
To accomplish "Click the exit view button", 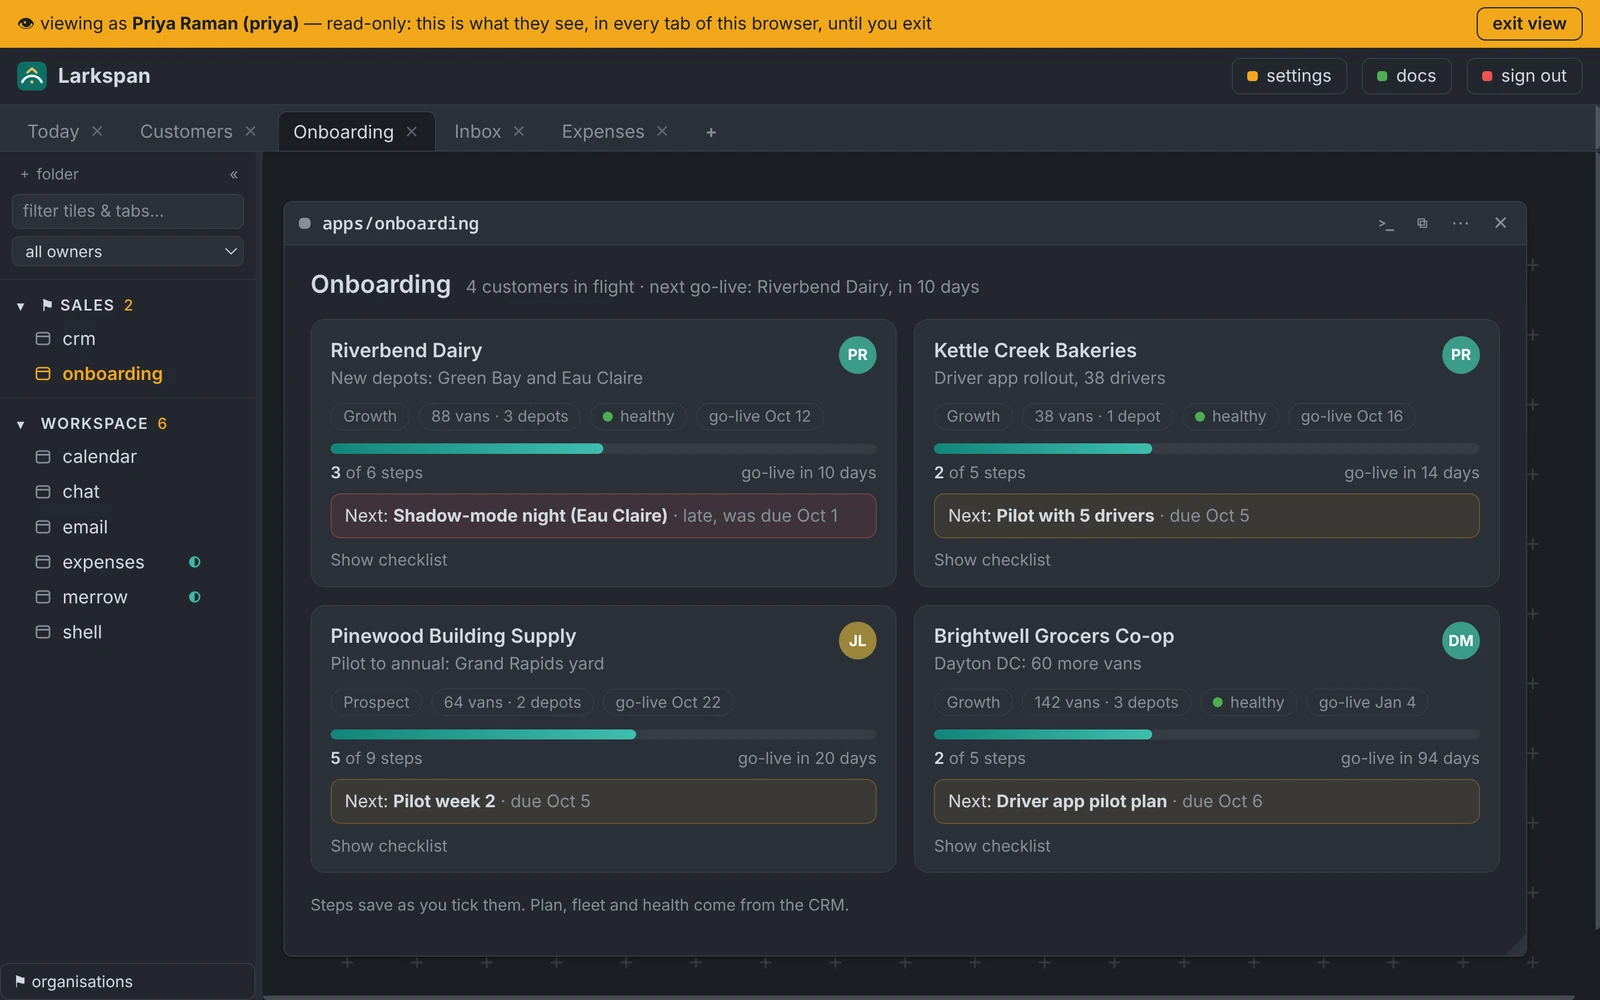I will click(x=1529, y=24).
